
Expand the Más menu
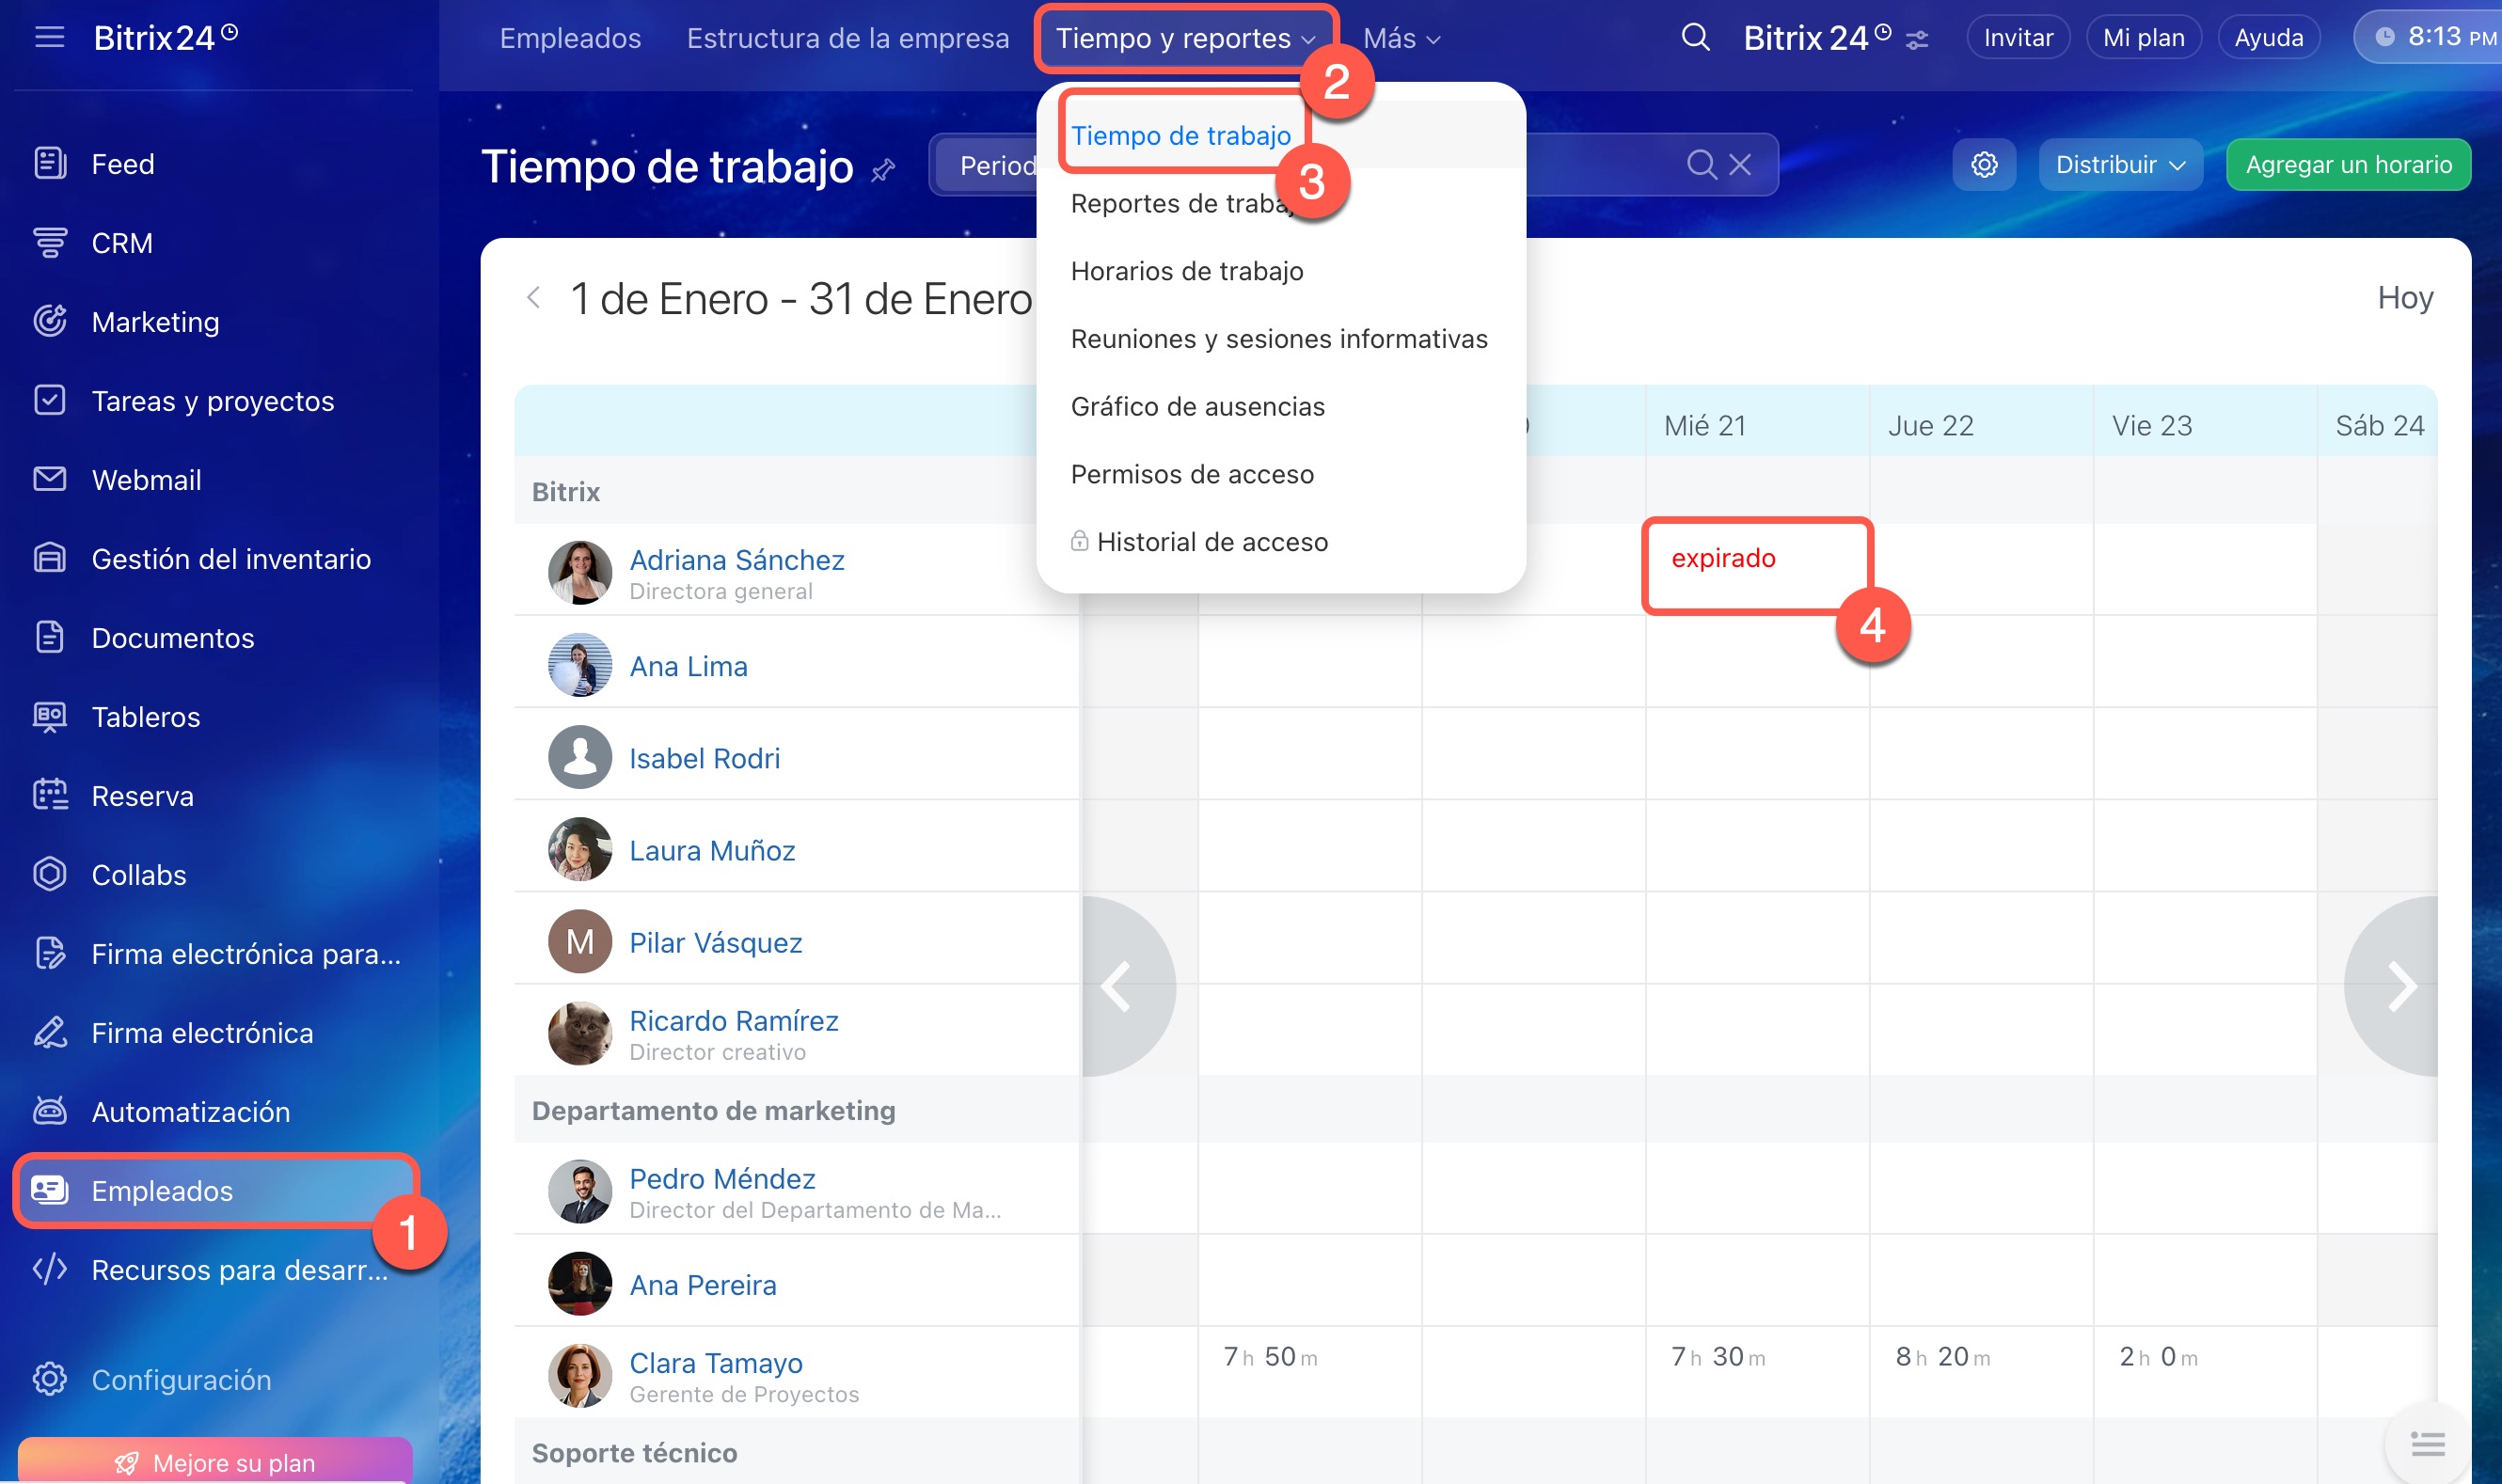pos(1401,38)
